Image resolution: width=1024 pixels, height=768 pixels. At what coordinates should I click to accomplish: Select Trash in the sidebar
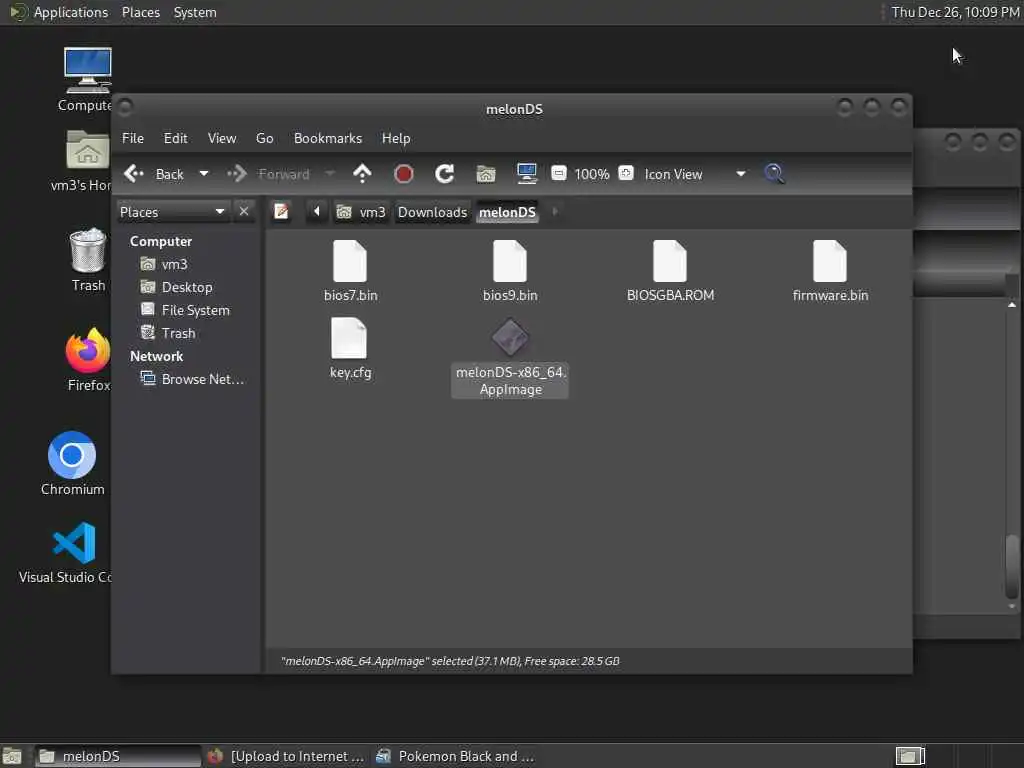168,333
